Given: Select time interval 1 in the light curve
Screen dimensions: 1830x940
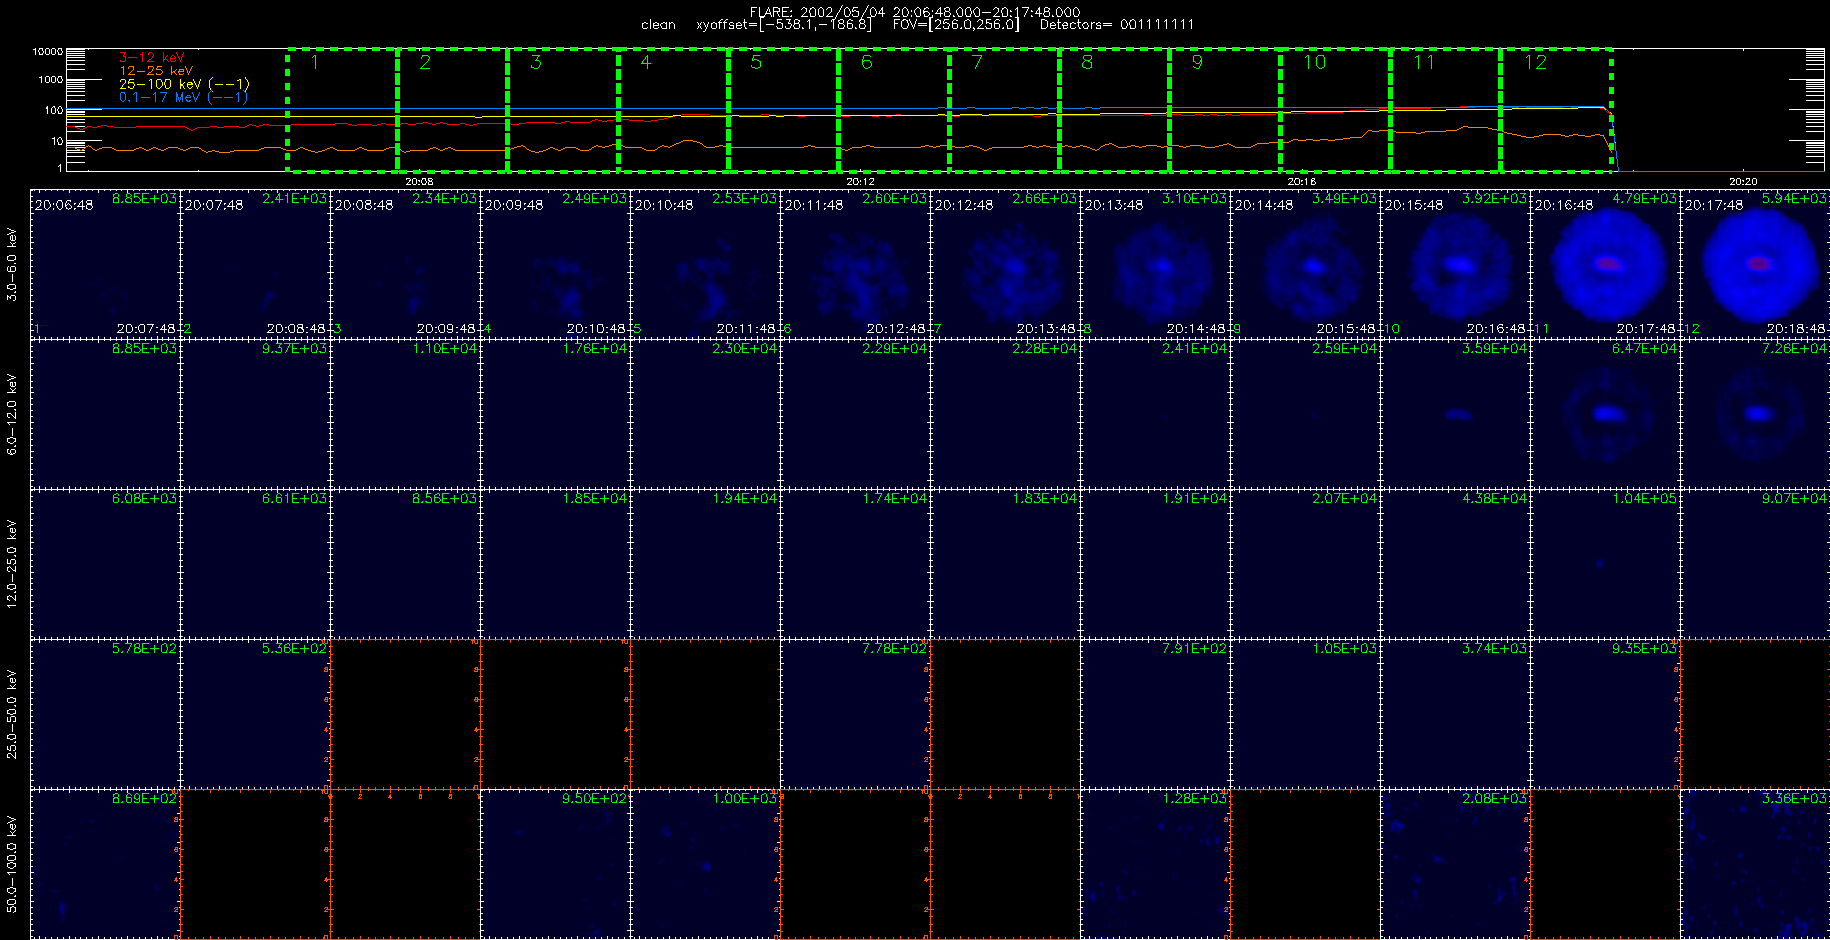Looking at the screenshot, I should [342, 110].
